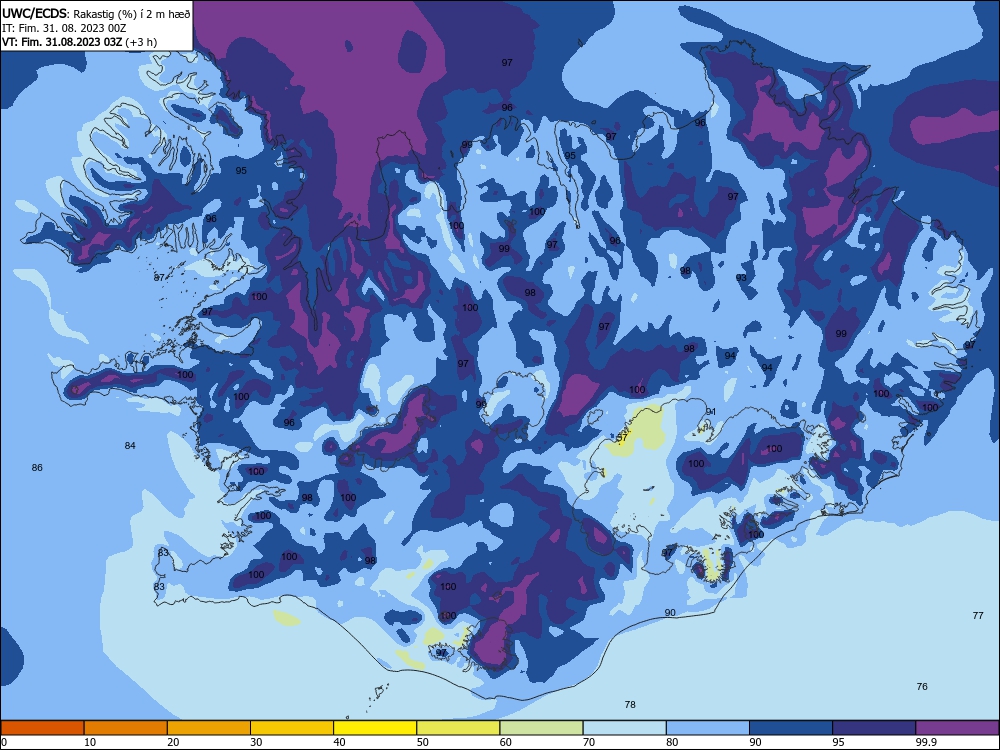The width and height of the screenshot is (1000, 750).
Task: Click the '95' label under the legend bar
Action: click(839, 742)
